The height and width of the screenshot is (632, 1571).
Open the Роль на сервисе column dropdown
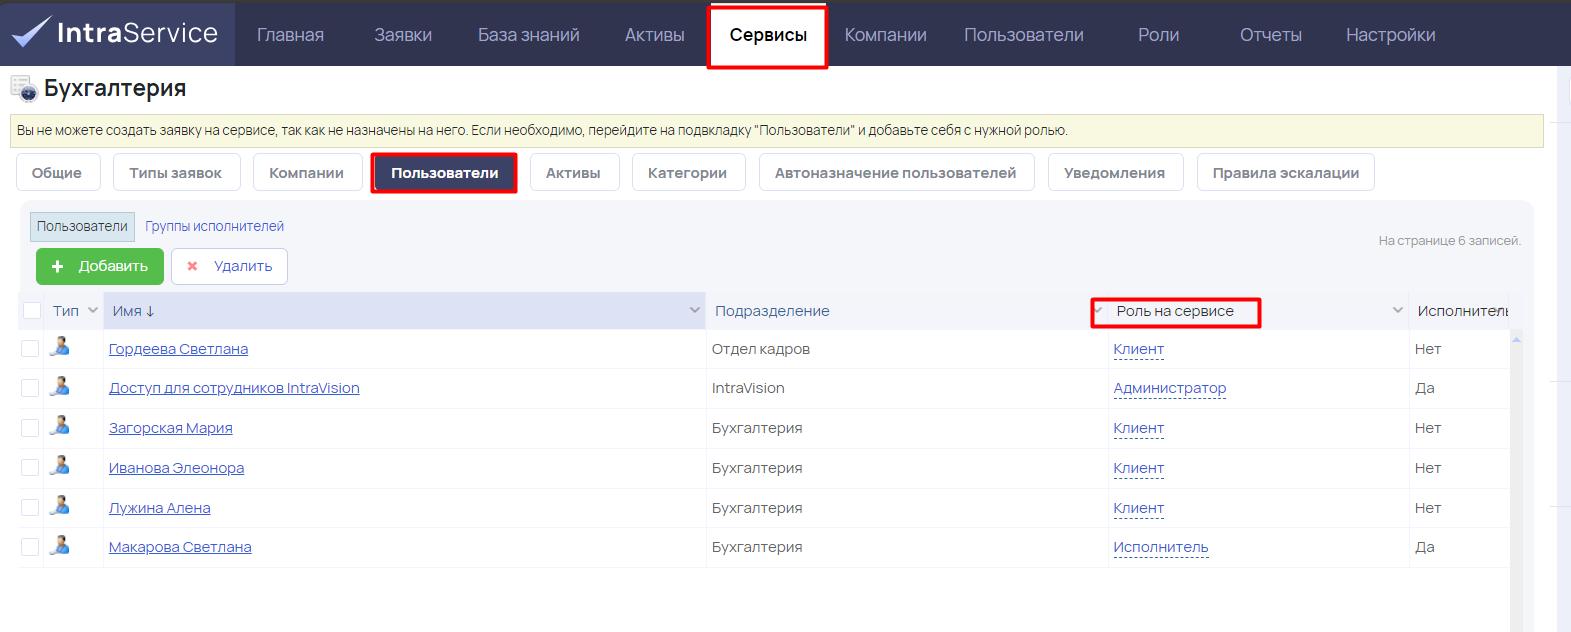(1398, 311)
